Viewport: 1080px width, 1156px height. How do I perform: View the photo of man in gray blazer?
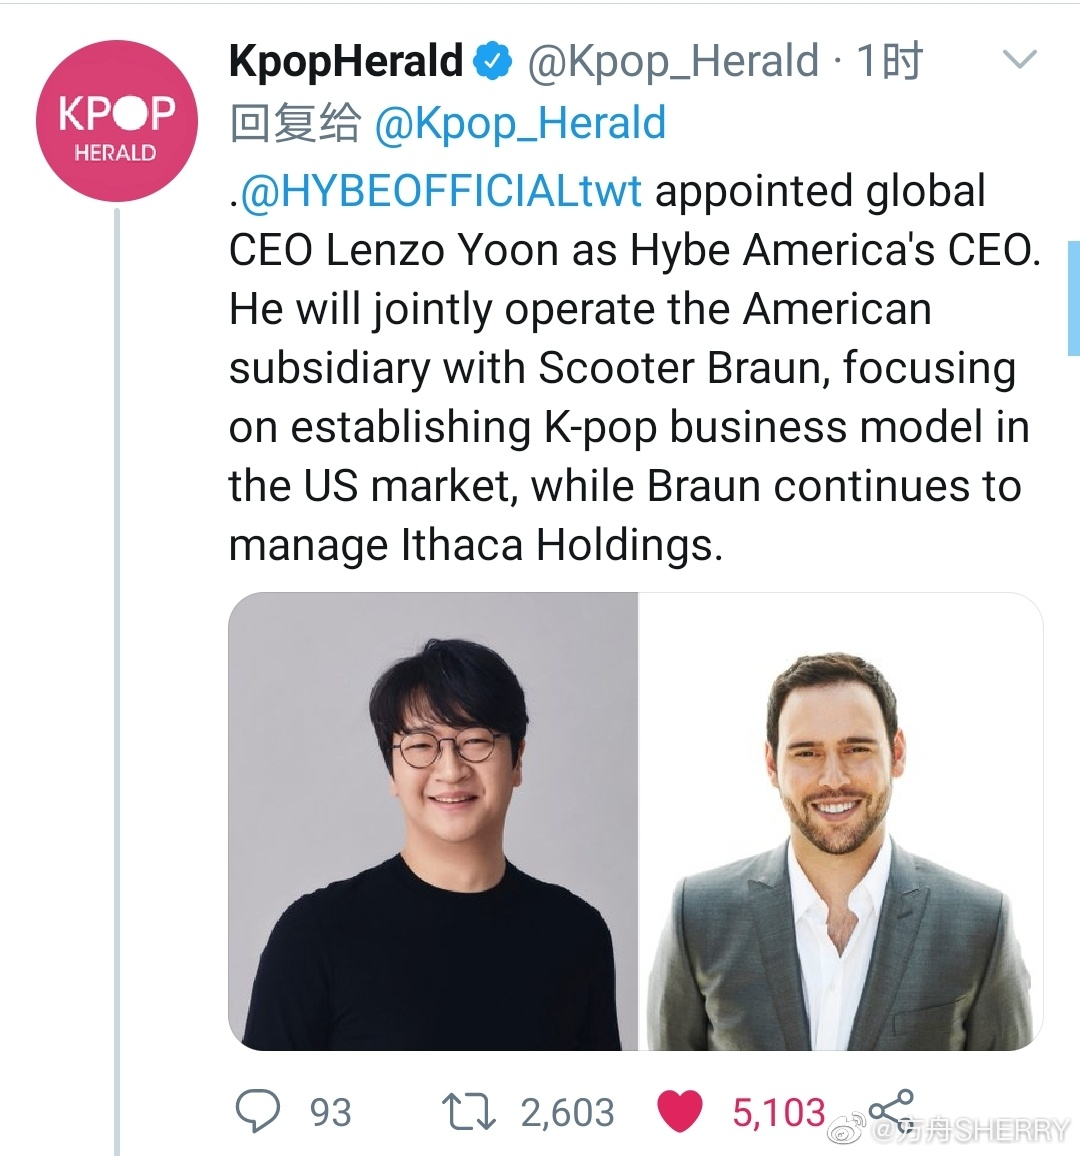pyautogui.click(x=840, y=821)
